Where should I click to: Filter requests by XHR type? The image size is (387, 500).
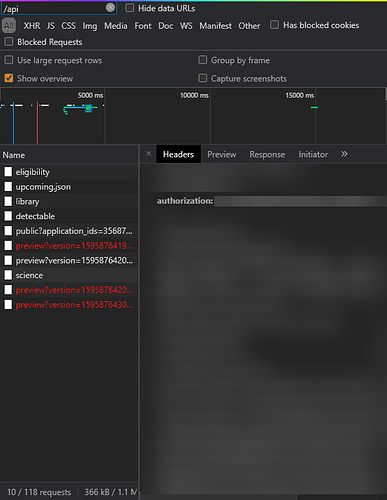[32, 26]
